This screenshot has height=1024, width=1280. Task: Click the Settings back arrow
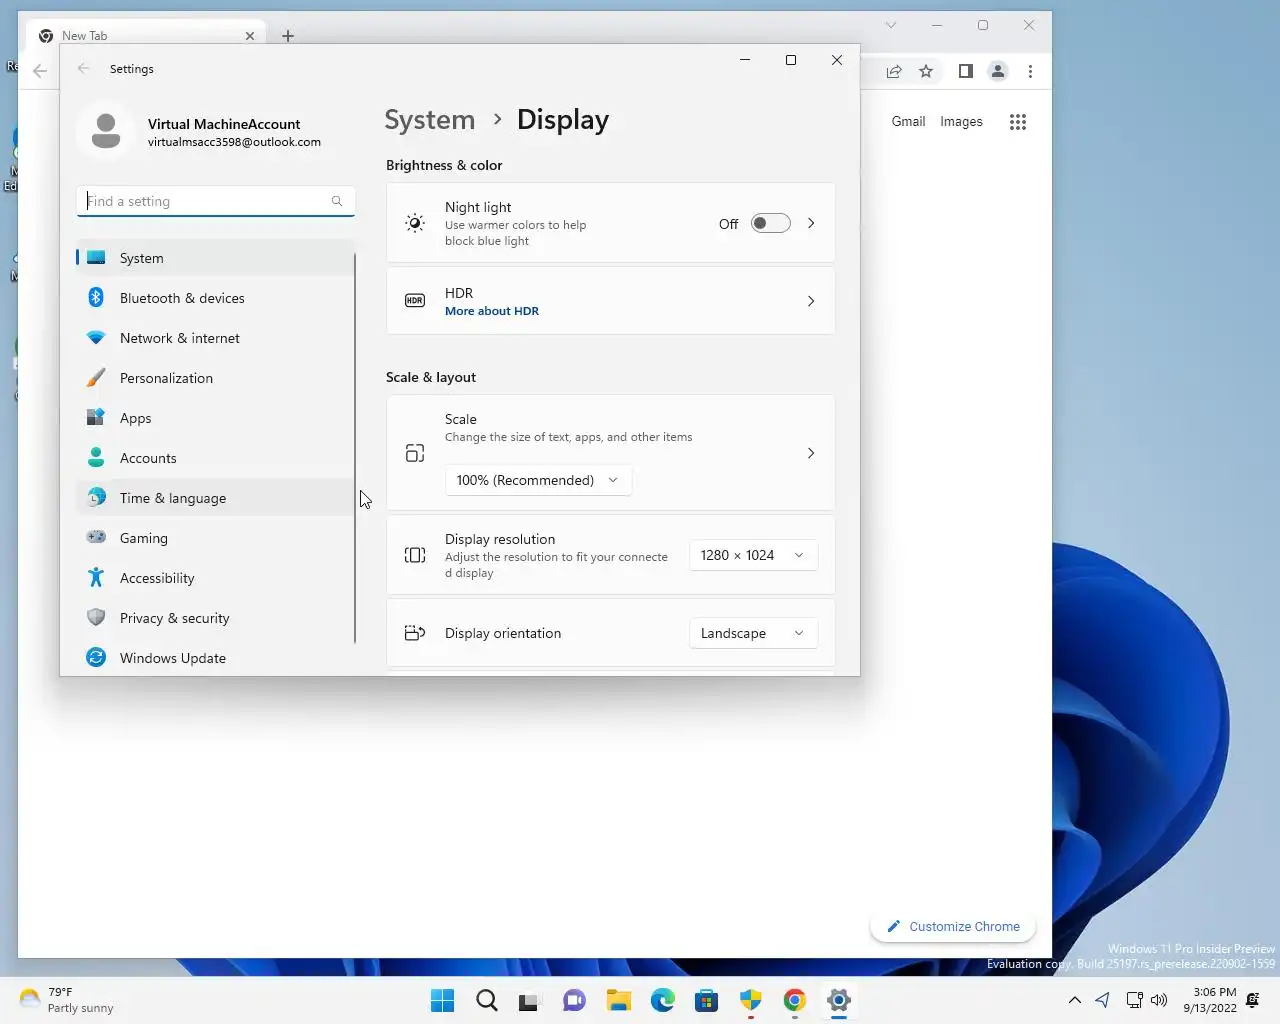click(84, 69)
